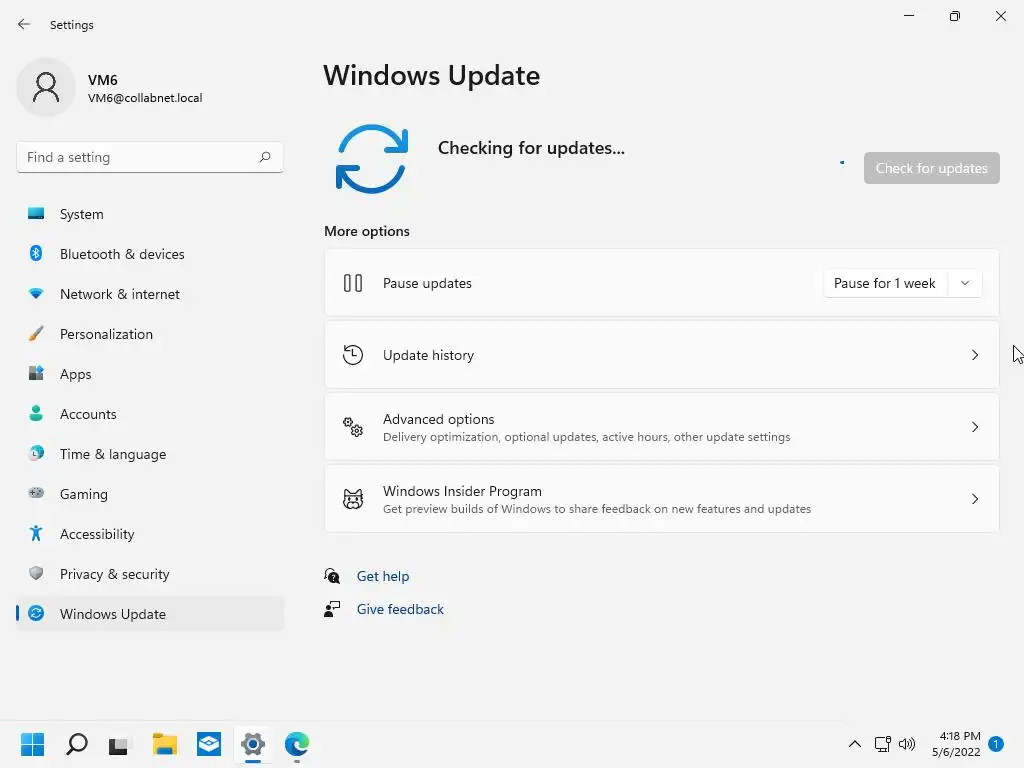Open Task View from the taskbar
The height and width of the screenshot is (768, 1024).
point(119,744)
